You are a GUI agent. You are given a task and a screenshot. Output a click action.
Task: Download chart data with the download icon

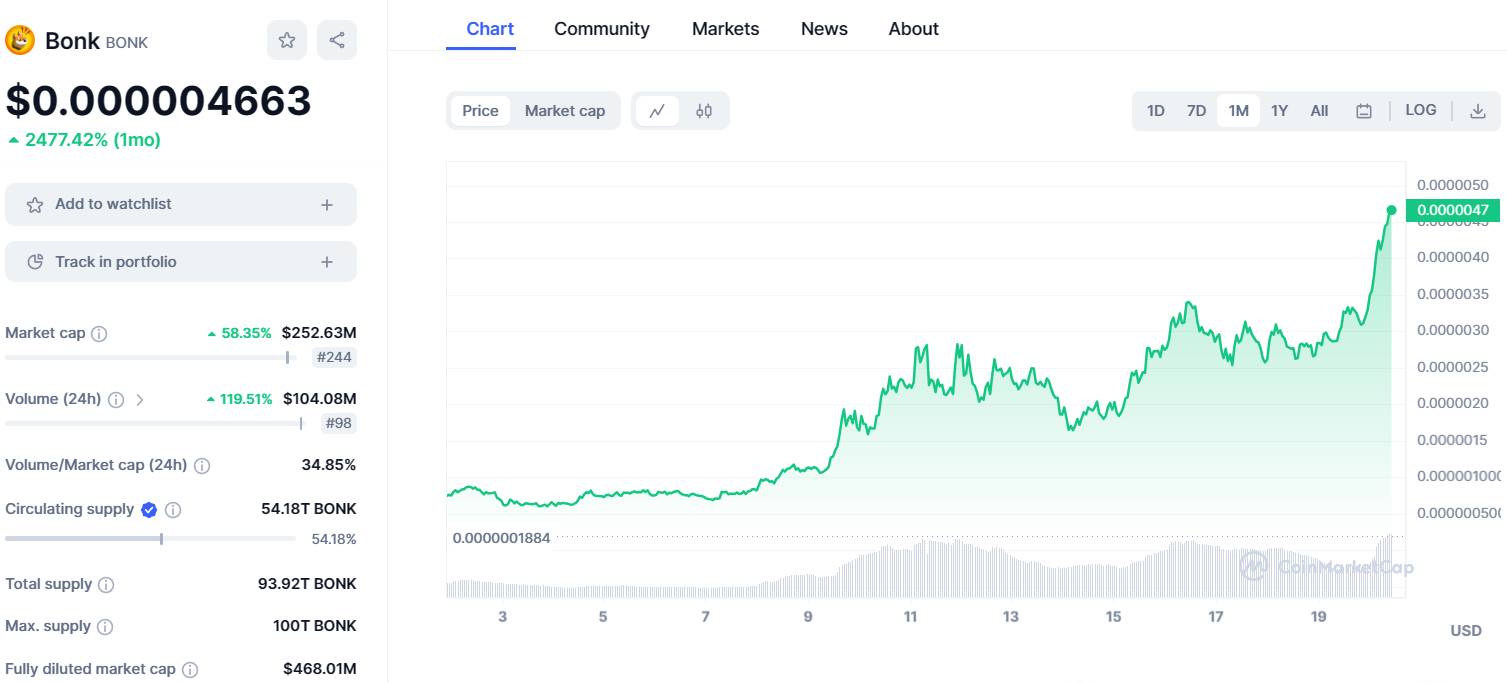tap(1478, 111)
